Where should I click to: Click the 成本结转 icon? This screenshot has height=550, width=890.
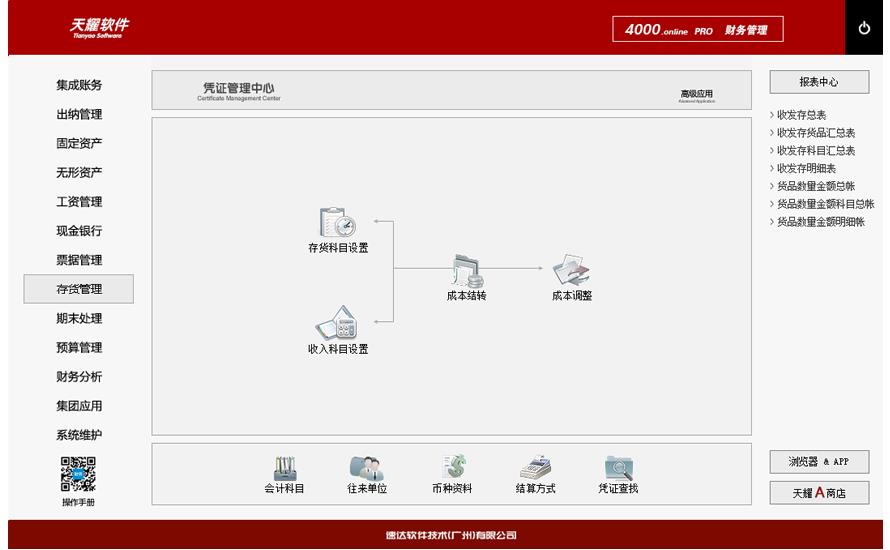click(x=466, y=270)
